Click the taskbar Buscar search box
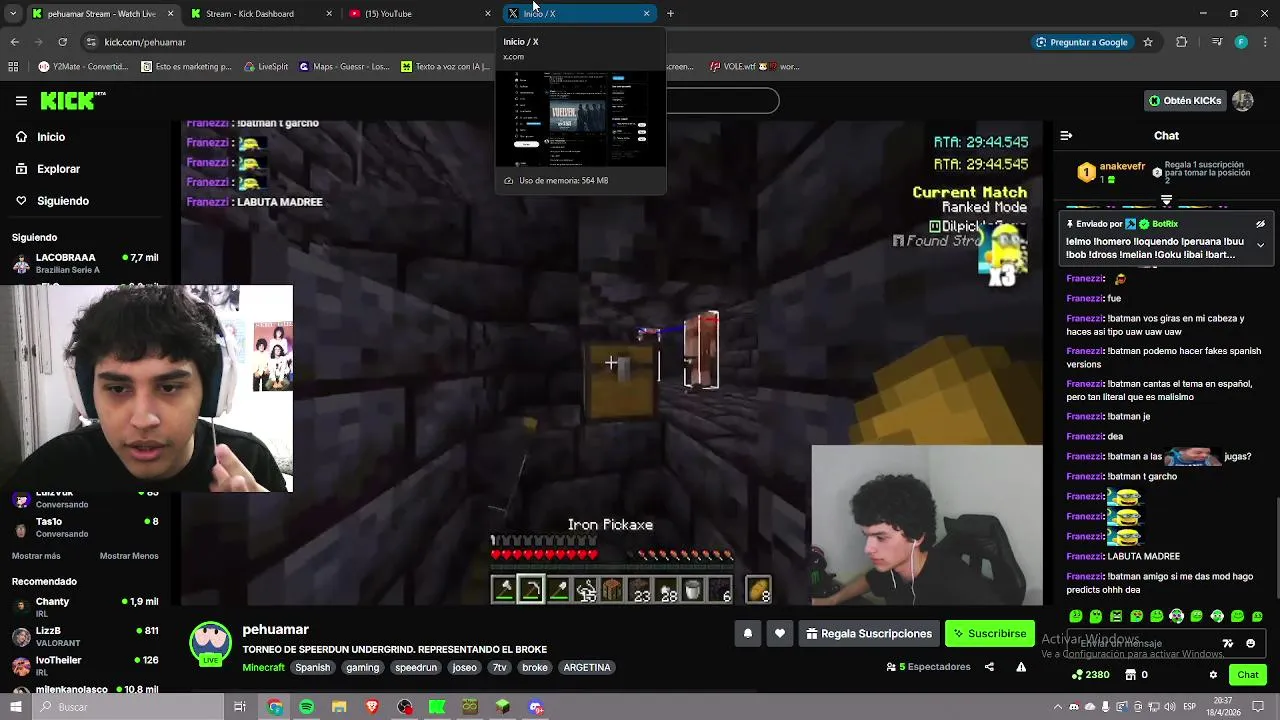This screenshot has width=1280, height=720. tap(127, 707)
